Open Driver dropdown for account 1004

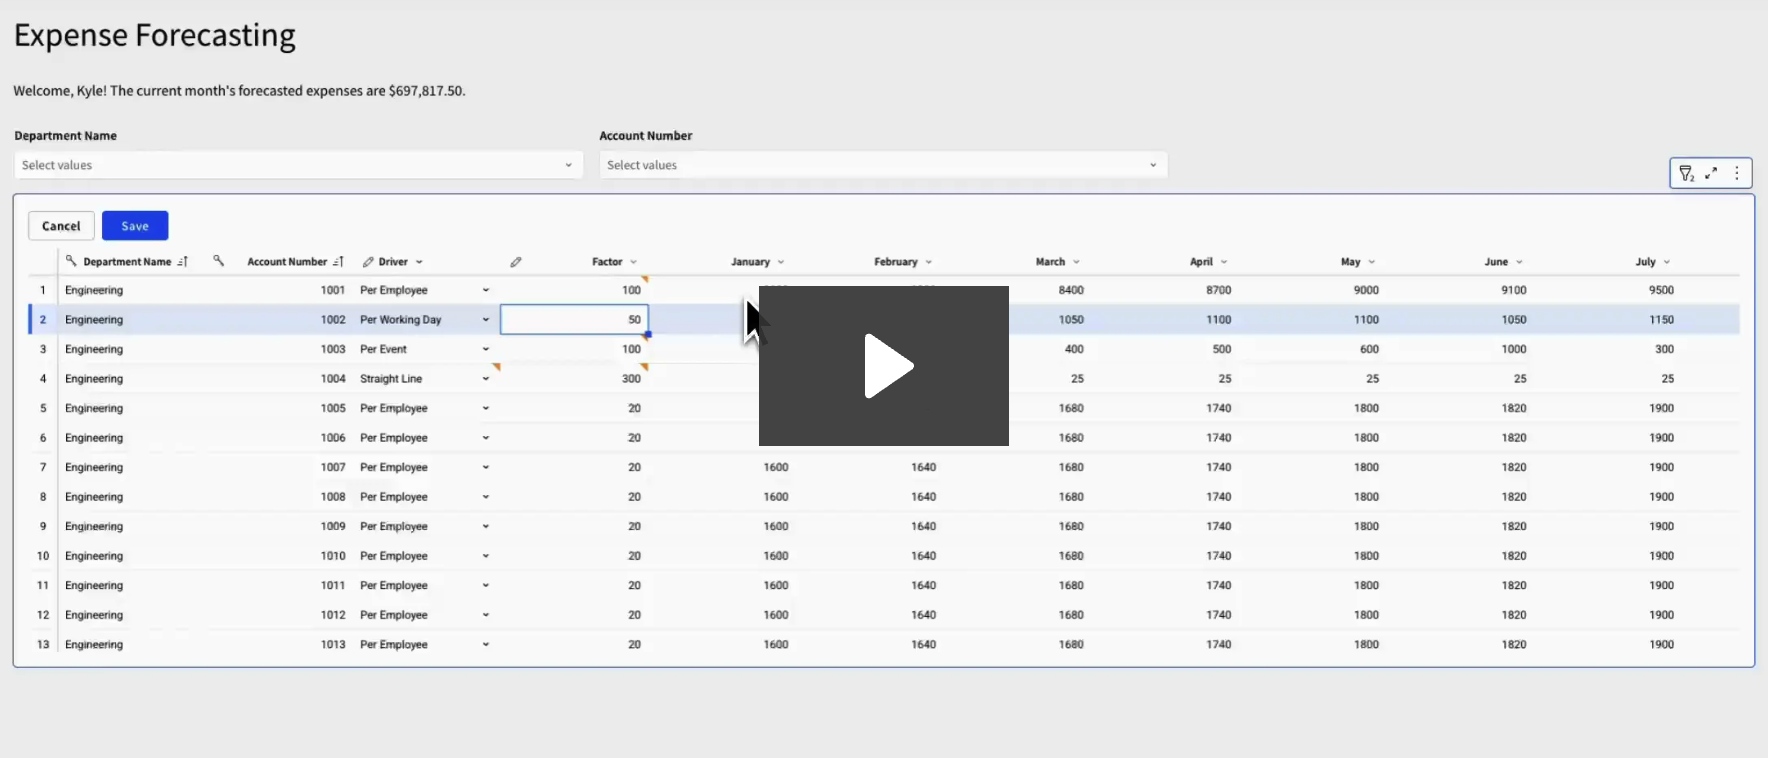486,379
